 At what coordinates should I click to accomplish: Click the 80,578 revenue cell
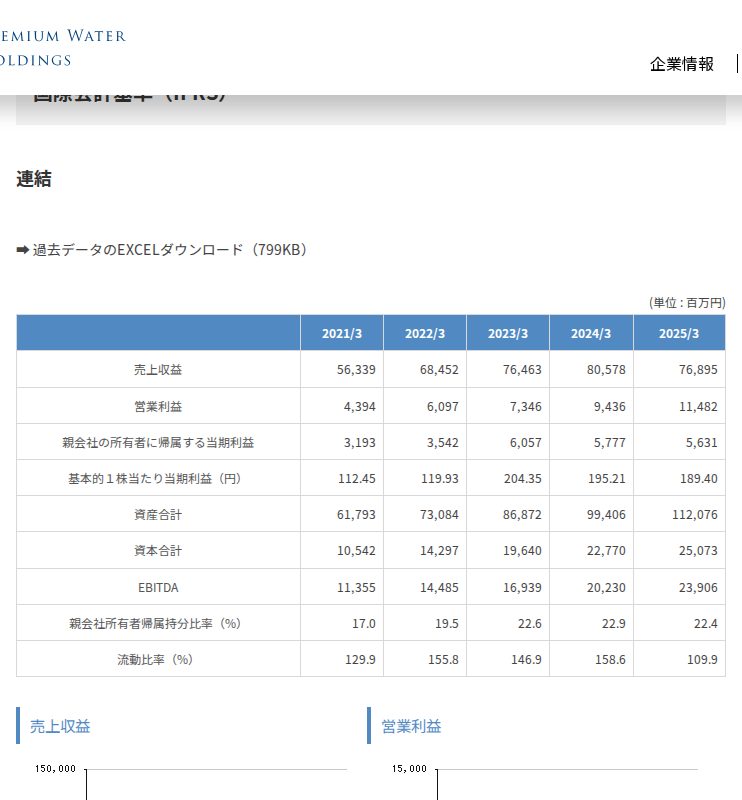coord(591,369)
